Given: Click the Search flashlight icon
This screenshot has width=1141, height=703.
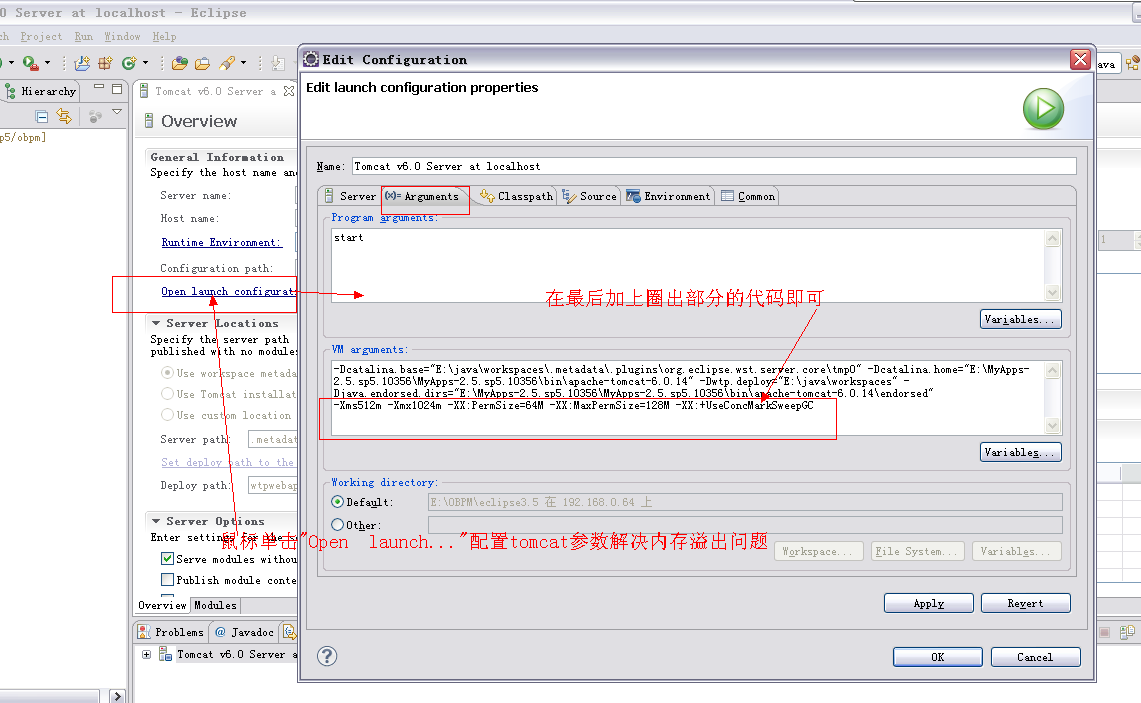Looking at the screenshot, I should [227, 63].
